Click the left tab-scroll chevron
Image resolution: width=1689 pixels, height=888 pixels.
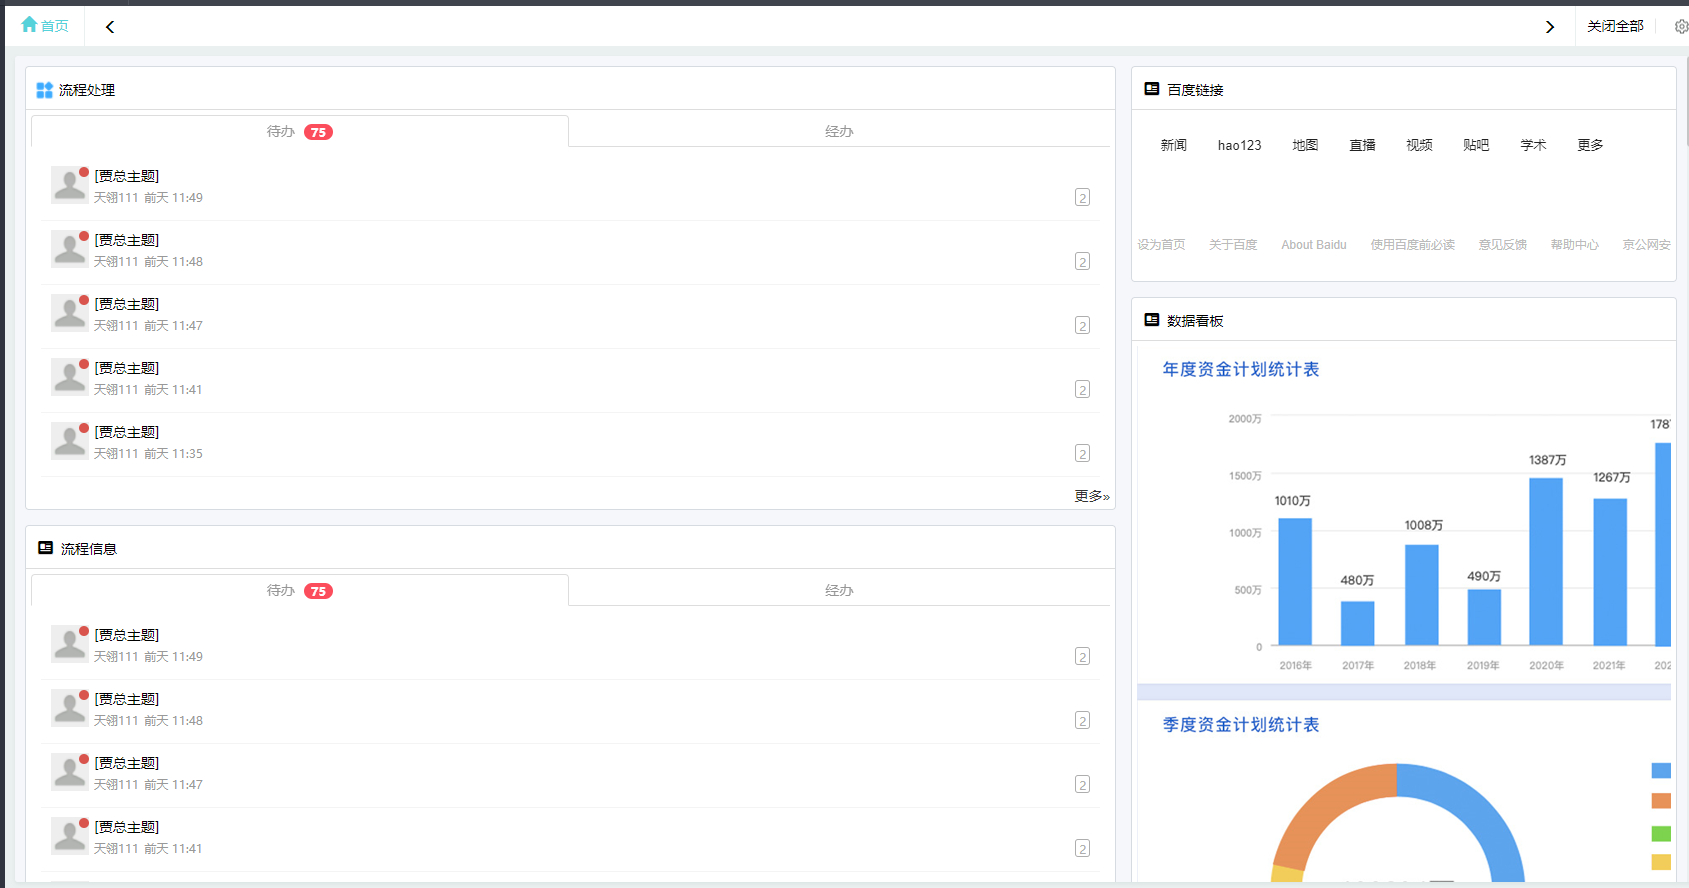pyautogui.click(x=110, y=27)
